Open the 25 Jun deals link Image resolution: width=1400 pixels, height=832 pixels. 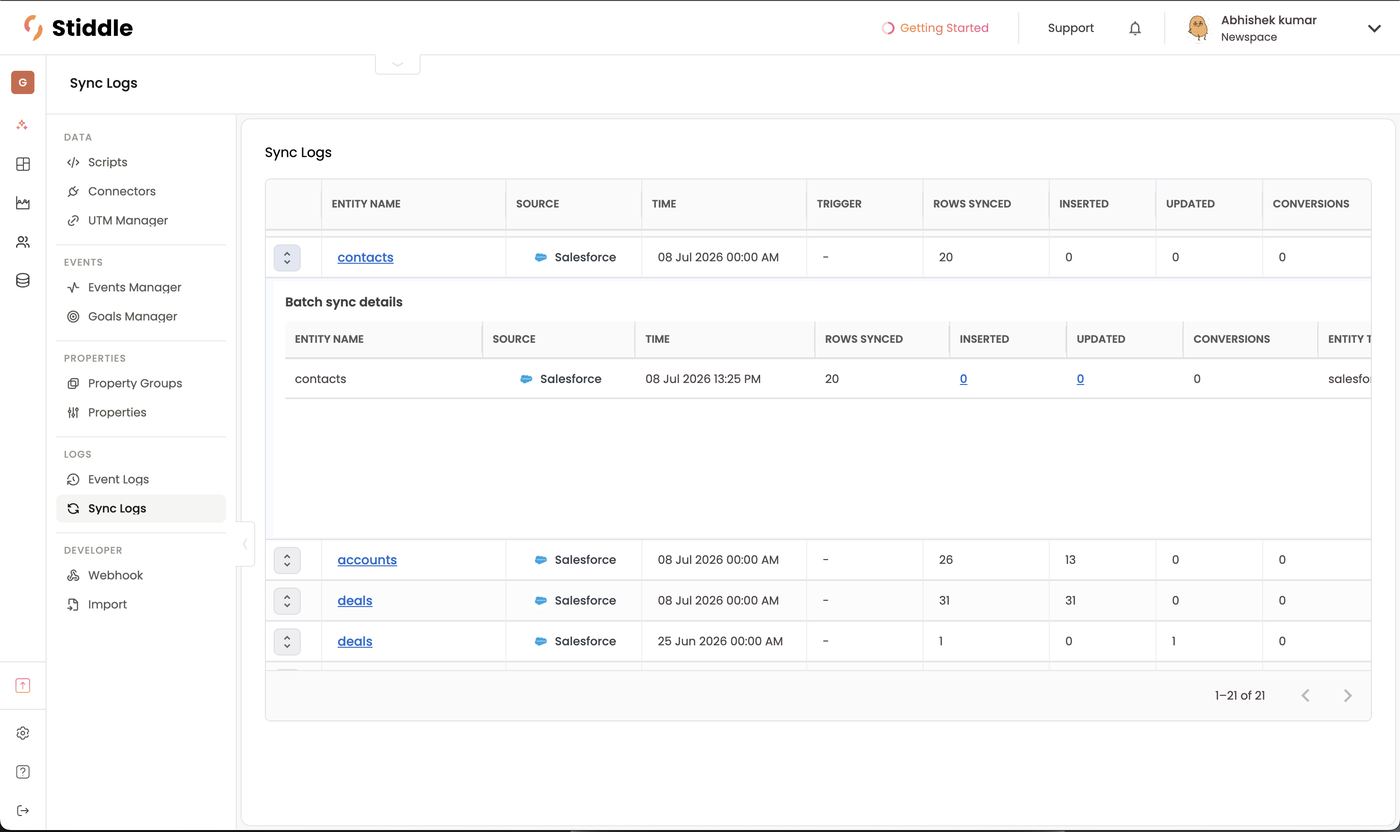[355, 641]
